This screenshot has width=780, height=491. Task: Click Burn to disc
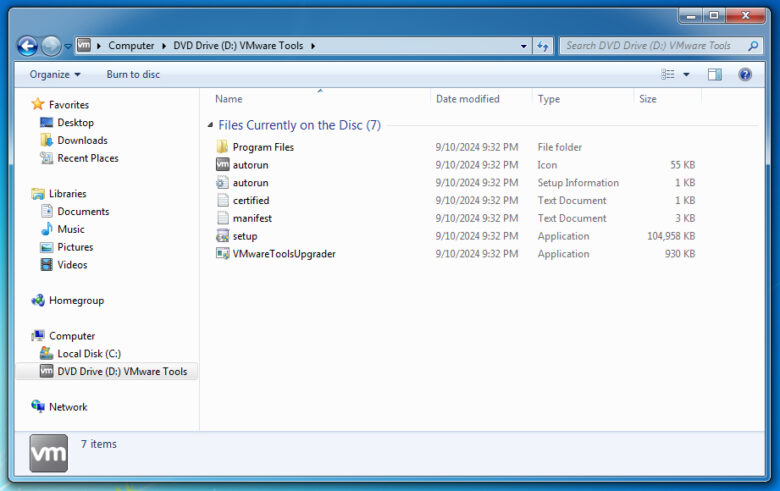[x=133, y=75]
